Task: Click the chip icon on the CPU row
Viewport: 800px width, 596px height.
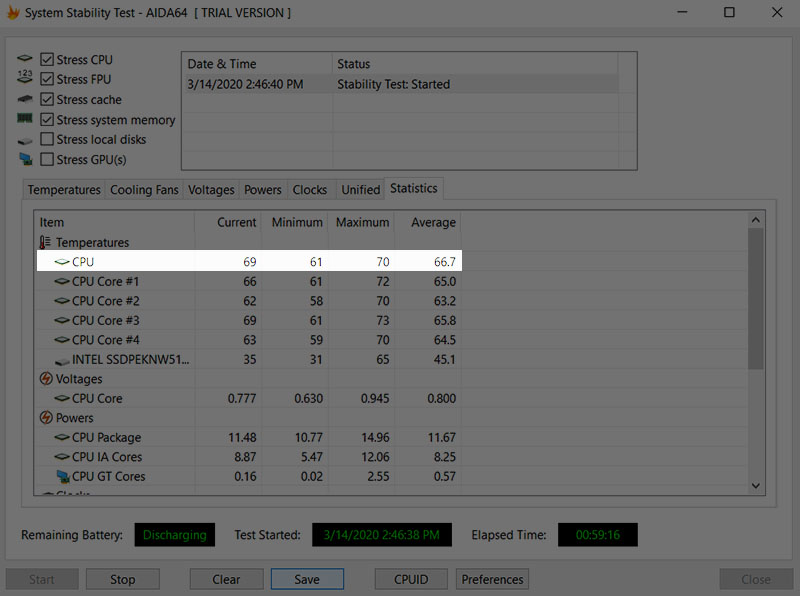Action: [x=62, y=262]
